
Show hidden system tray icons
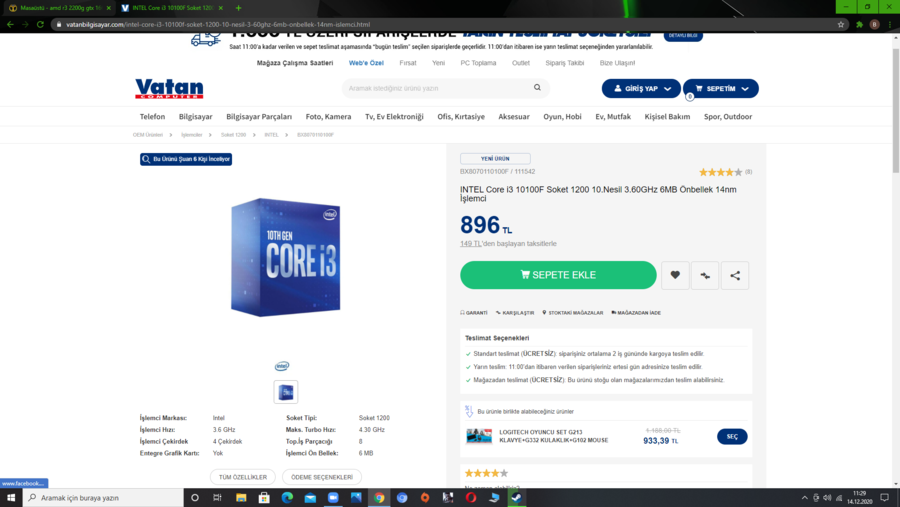(804, 498)
